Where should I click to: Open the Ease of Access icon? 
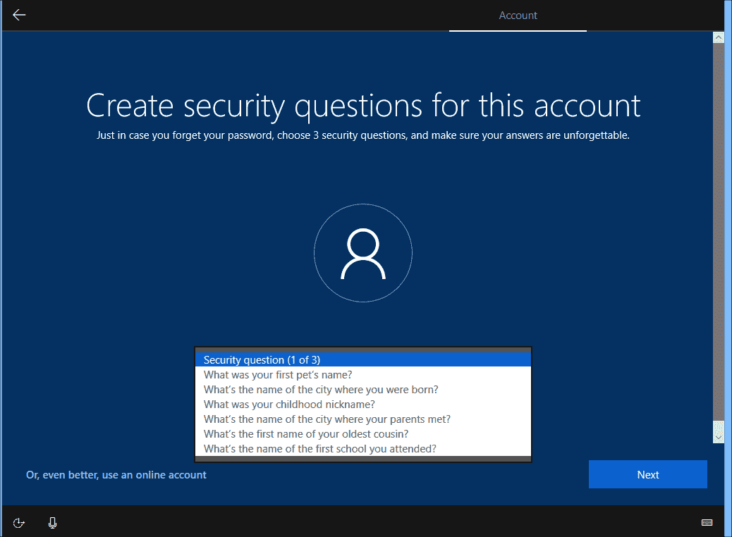click(19, 522)
